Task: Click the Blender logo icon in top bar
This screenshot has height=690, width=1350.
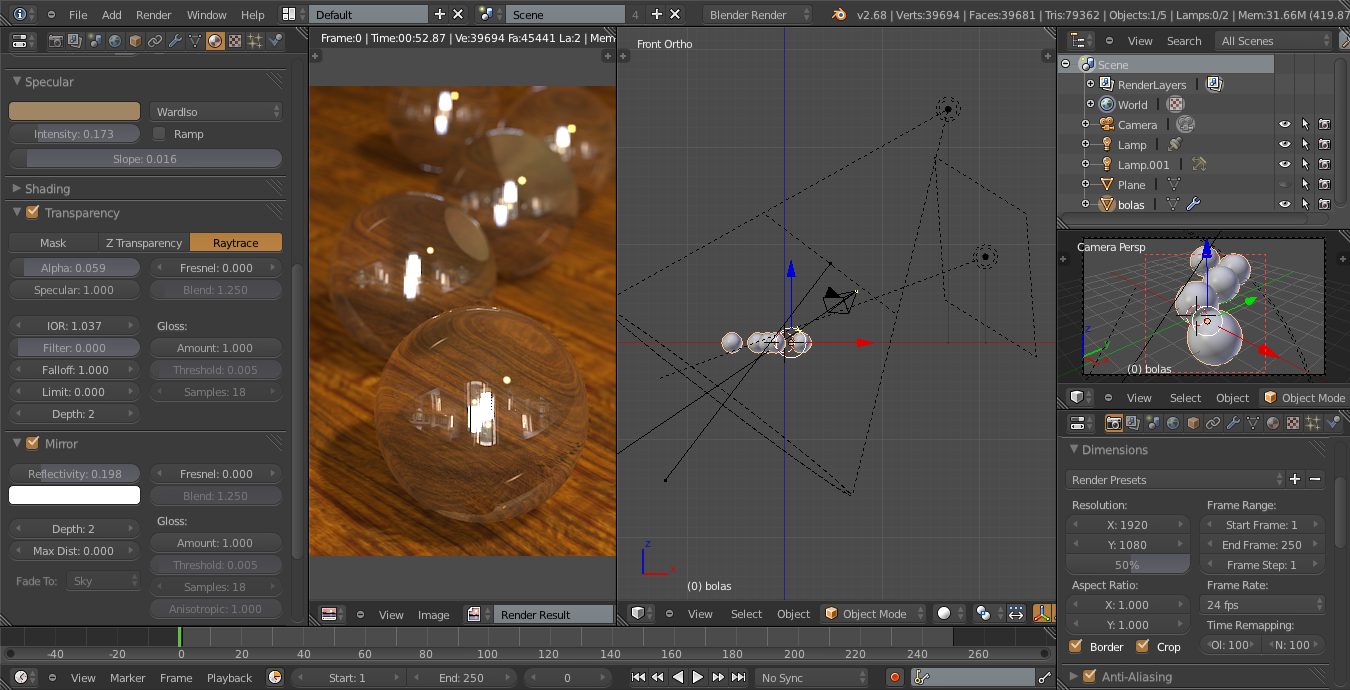Action: pyautogui.click(x=839, y=15)
